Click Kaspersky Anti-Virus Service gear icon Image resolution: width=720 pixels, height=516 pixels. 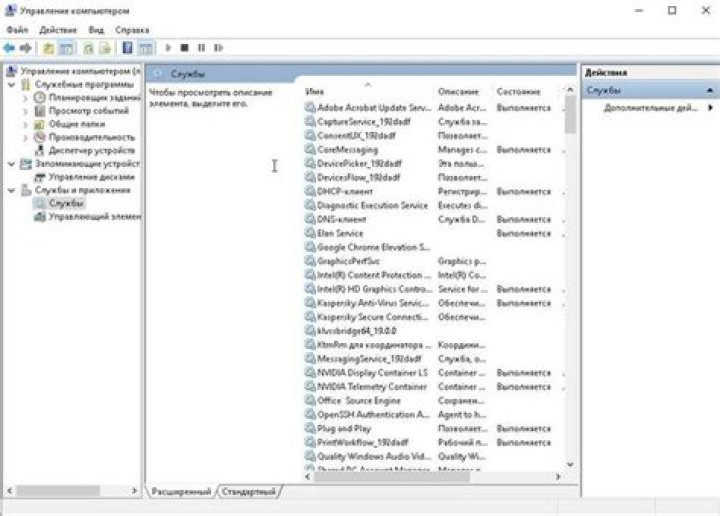point(310,303)
